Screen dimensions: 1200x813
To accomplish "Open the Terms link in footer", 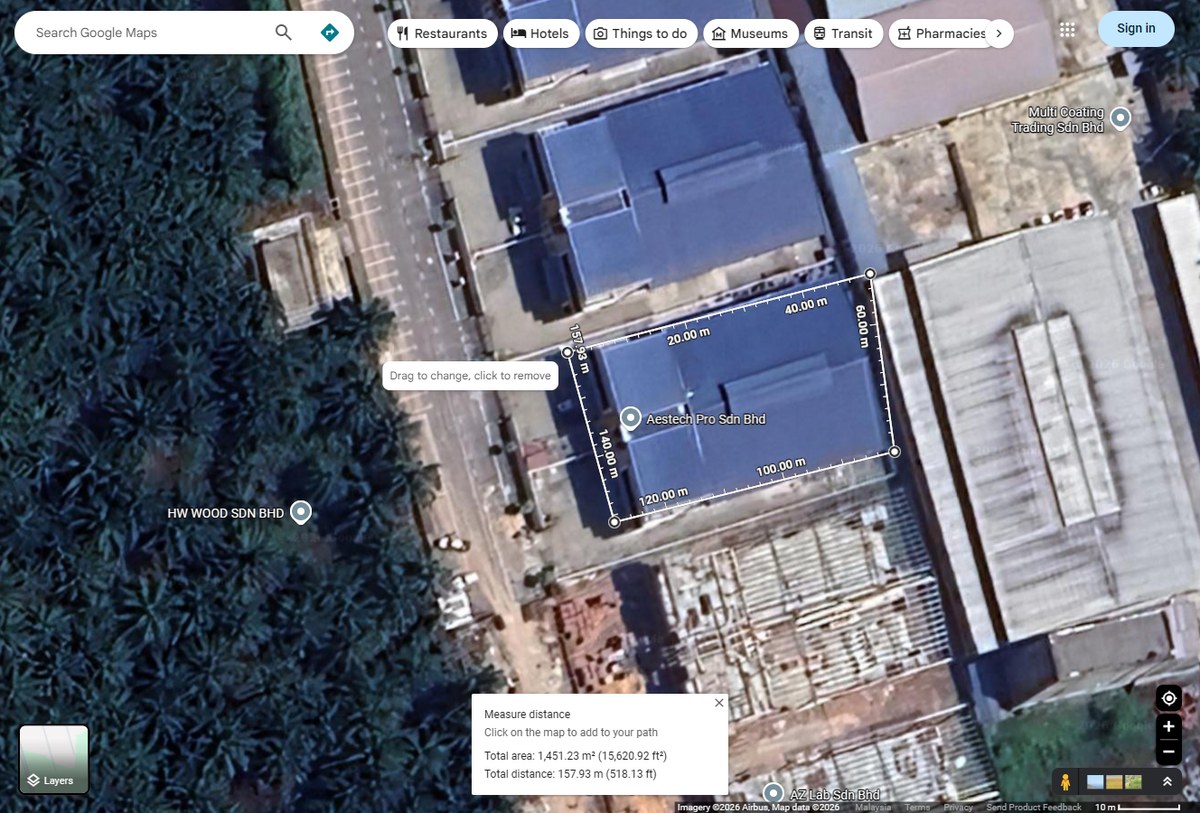I will click(917, 807).
